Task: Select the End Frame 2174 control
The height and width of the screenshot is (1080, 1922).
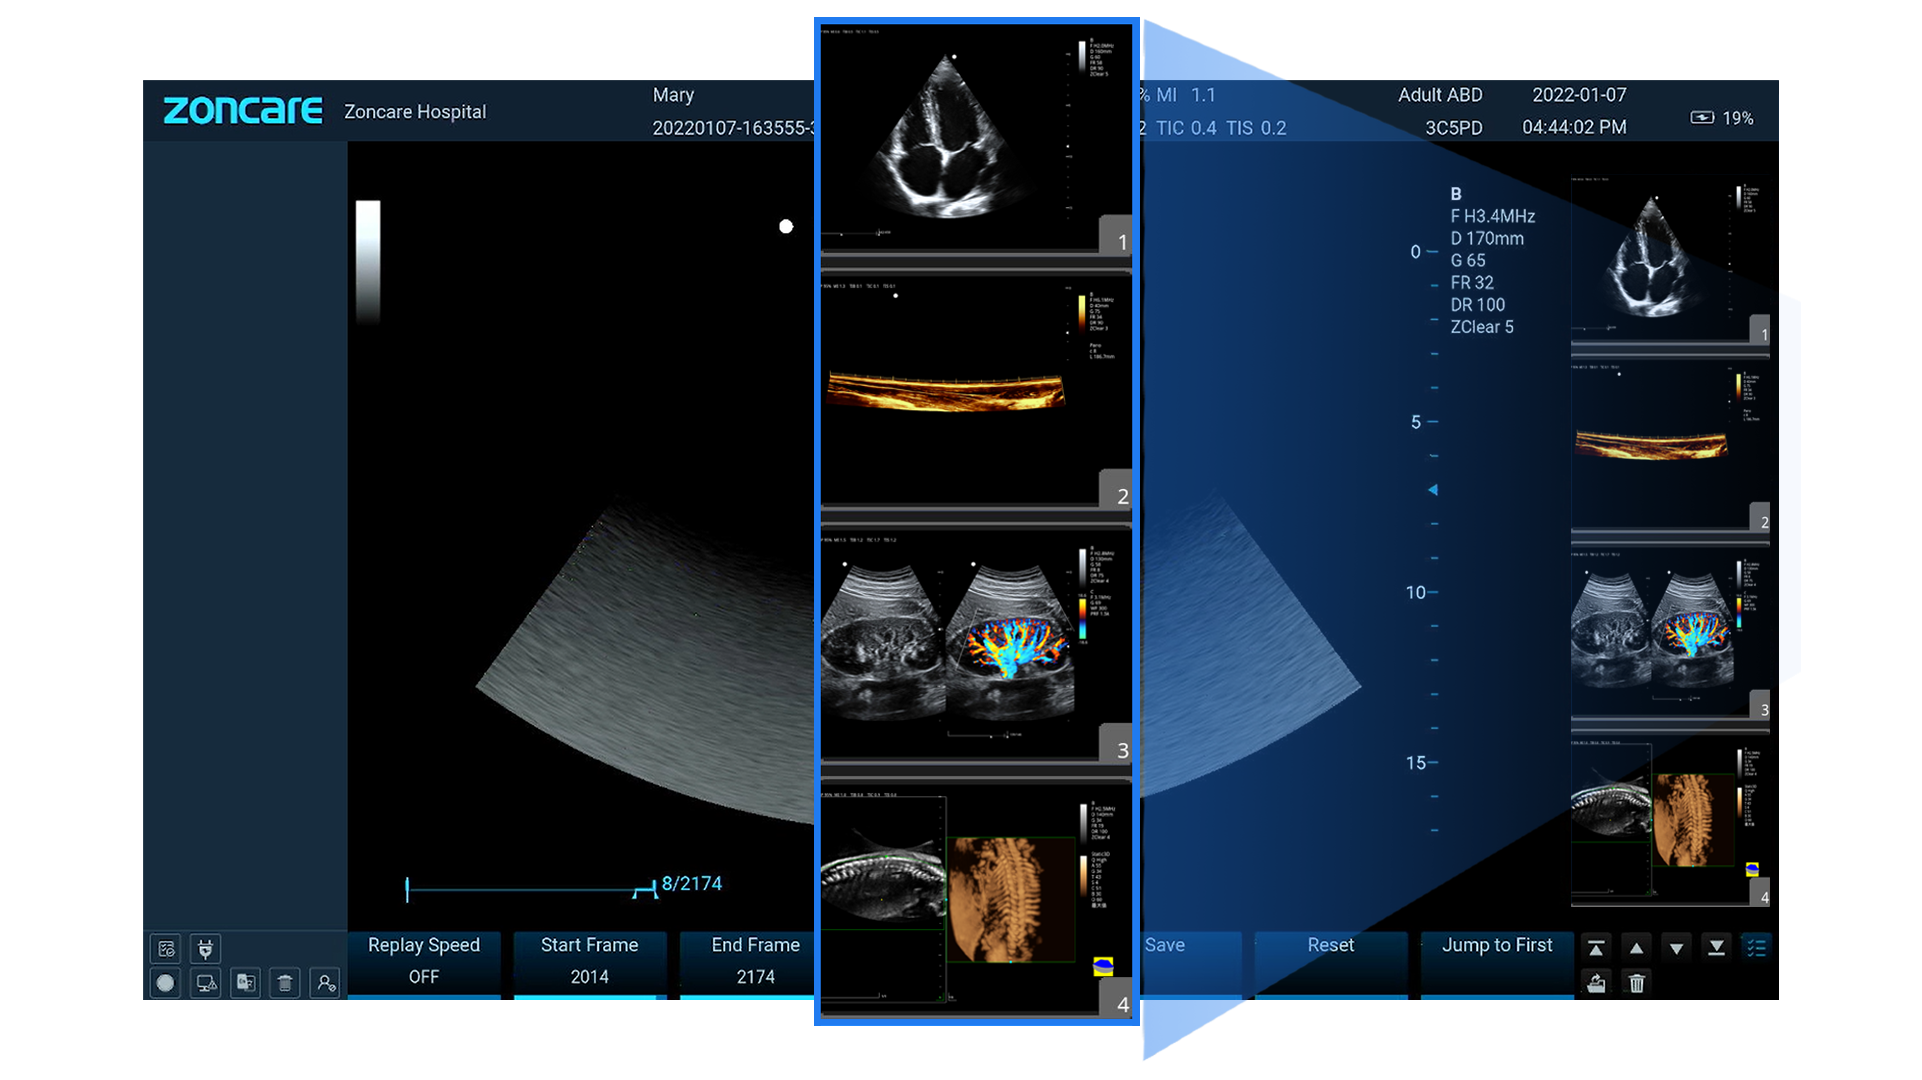Action: tap(755, 961)
